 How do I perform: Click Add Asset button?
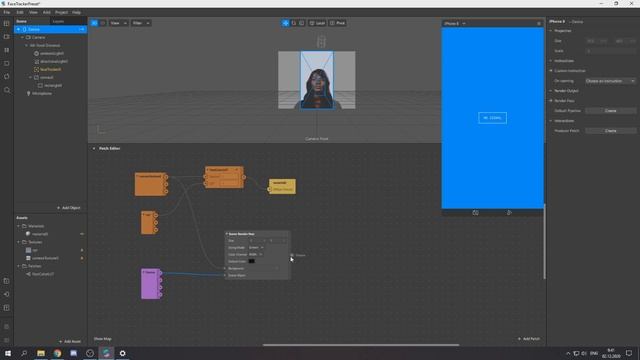70,341
